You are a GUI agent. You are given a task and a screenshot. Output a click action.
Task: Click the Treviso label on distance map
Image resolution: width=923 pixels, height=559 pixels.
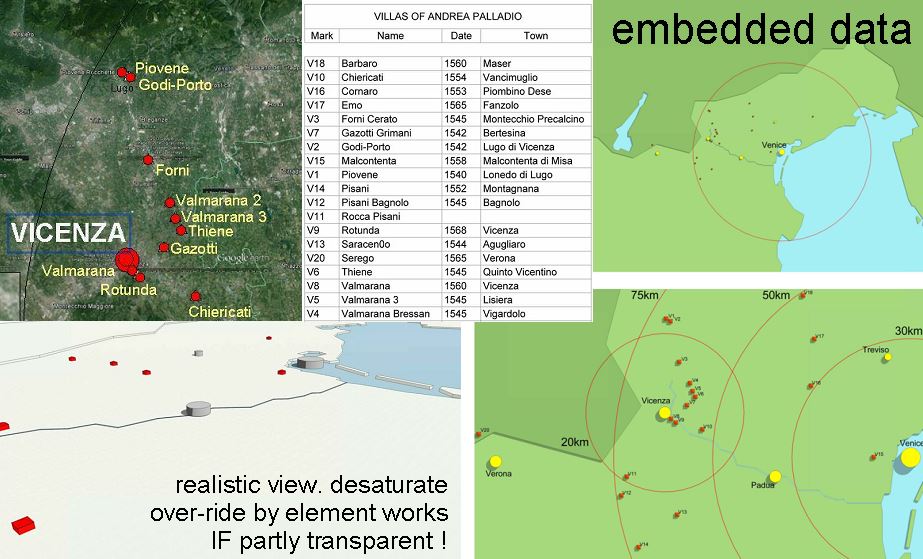tap(875, 350)
